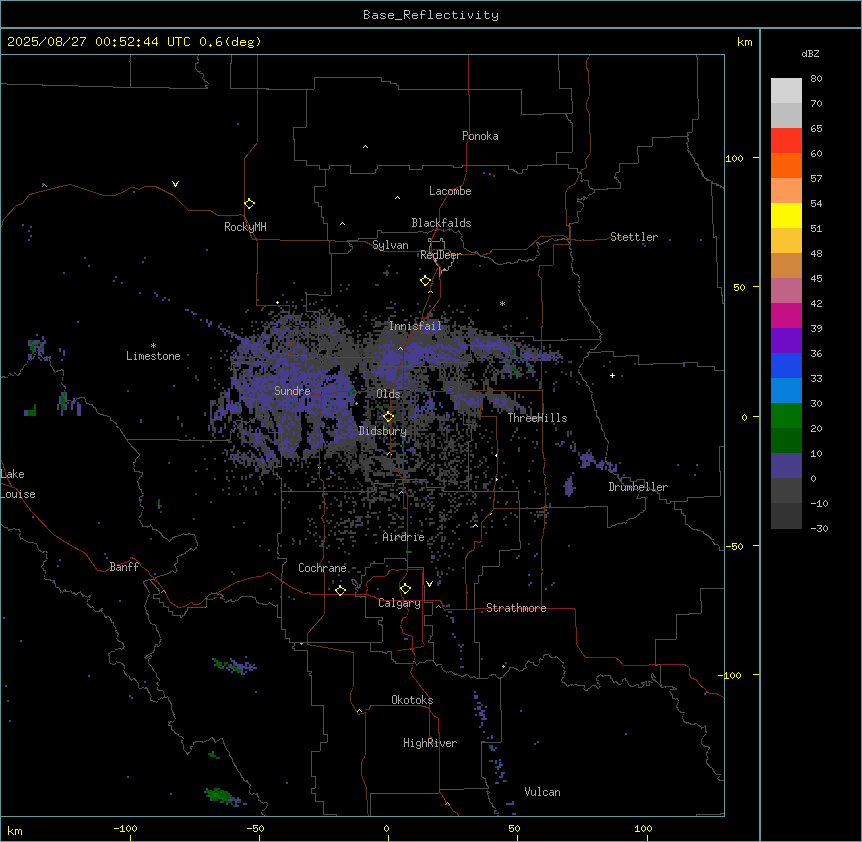Click the white plus marker north of Drumheller

612,375
